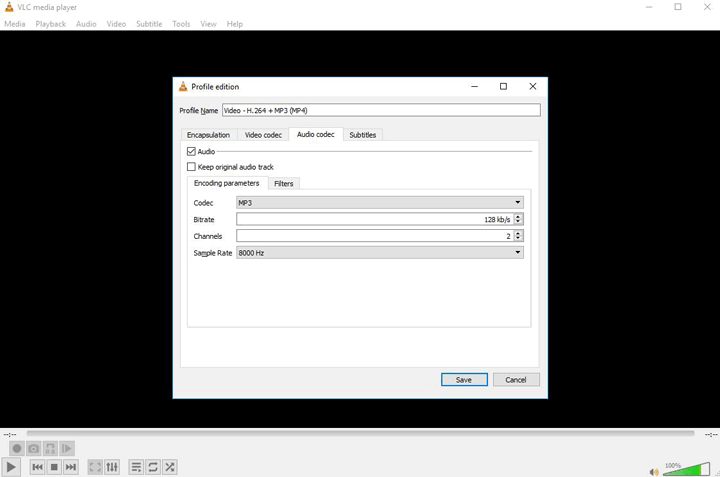720x477 pixels.
Task: Mute audio via speaker icon
Action: click(x=653, y=472)
